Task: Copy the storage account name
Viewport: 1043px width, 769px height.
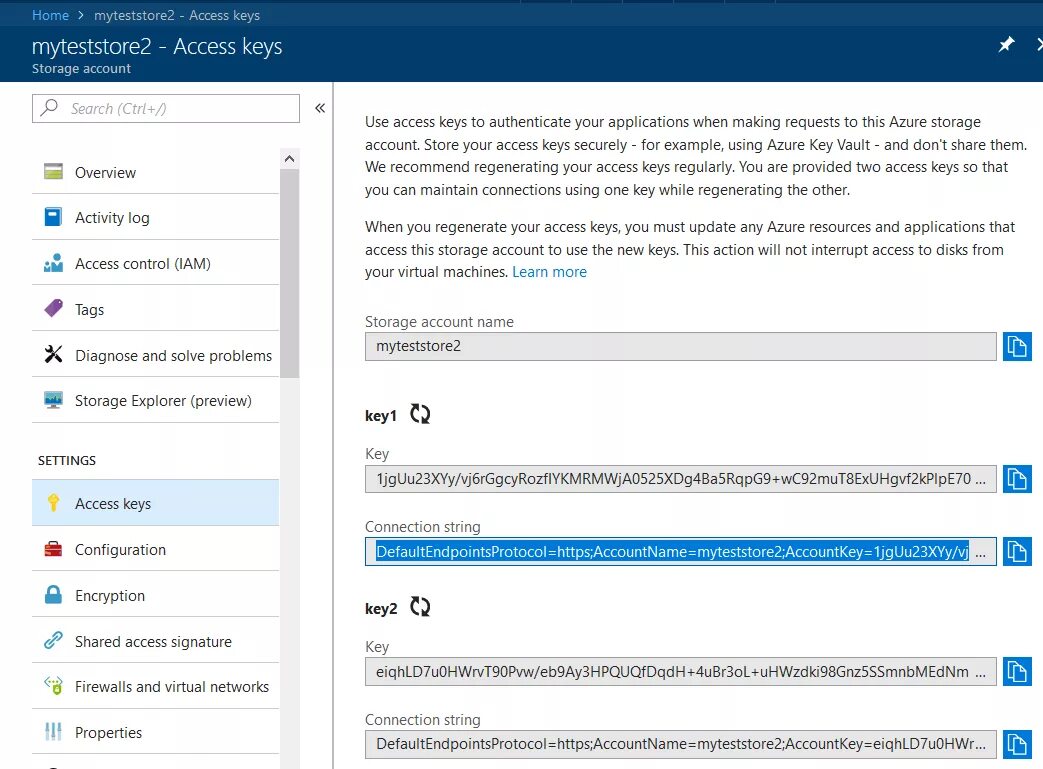Action: click(1016, 347)
